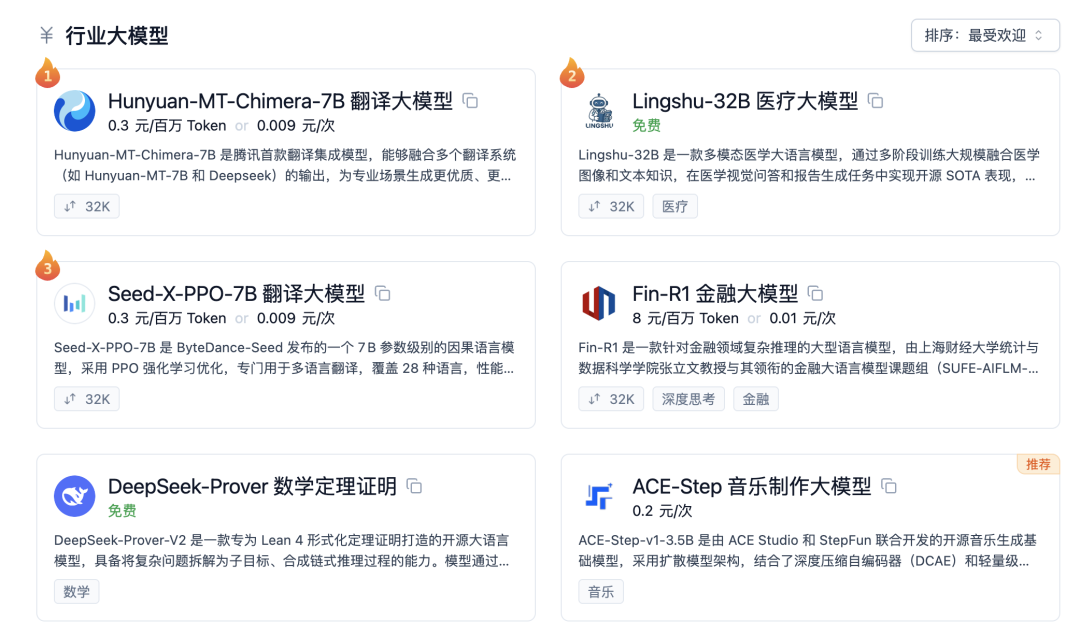
Task: Click the number 1 ranking flame badge
Action: pos(47,73)
